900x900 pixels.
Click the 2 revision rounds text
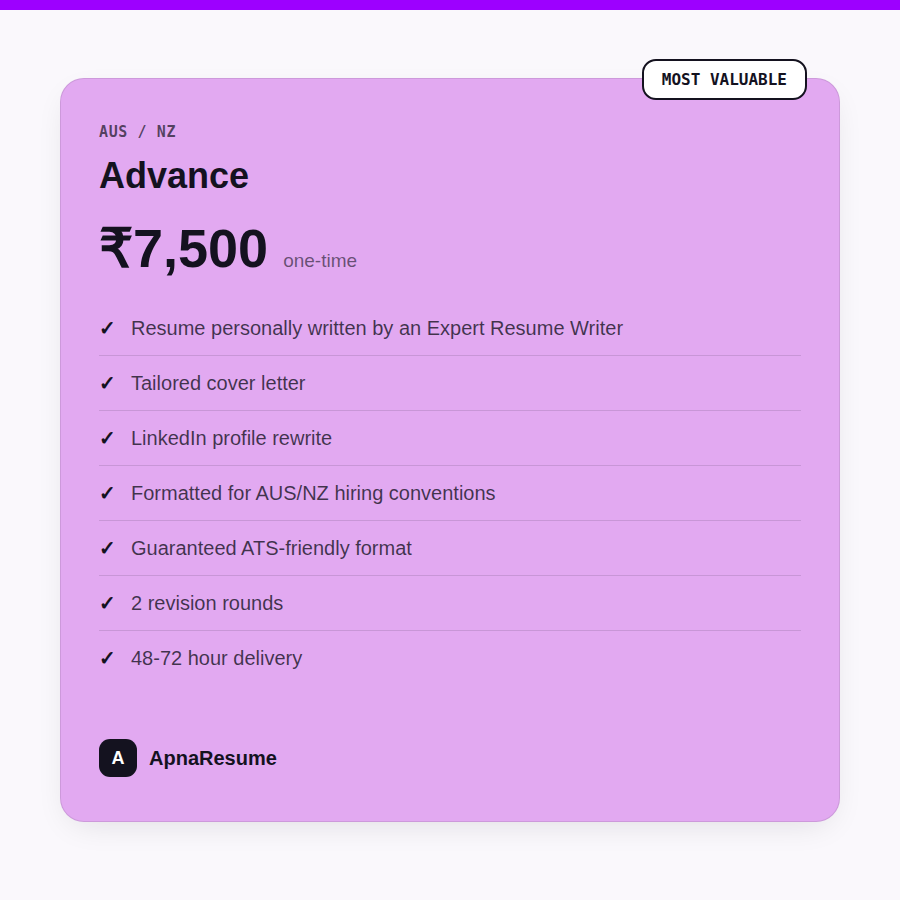coord(207,604)
